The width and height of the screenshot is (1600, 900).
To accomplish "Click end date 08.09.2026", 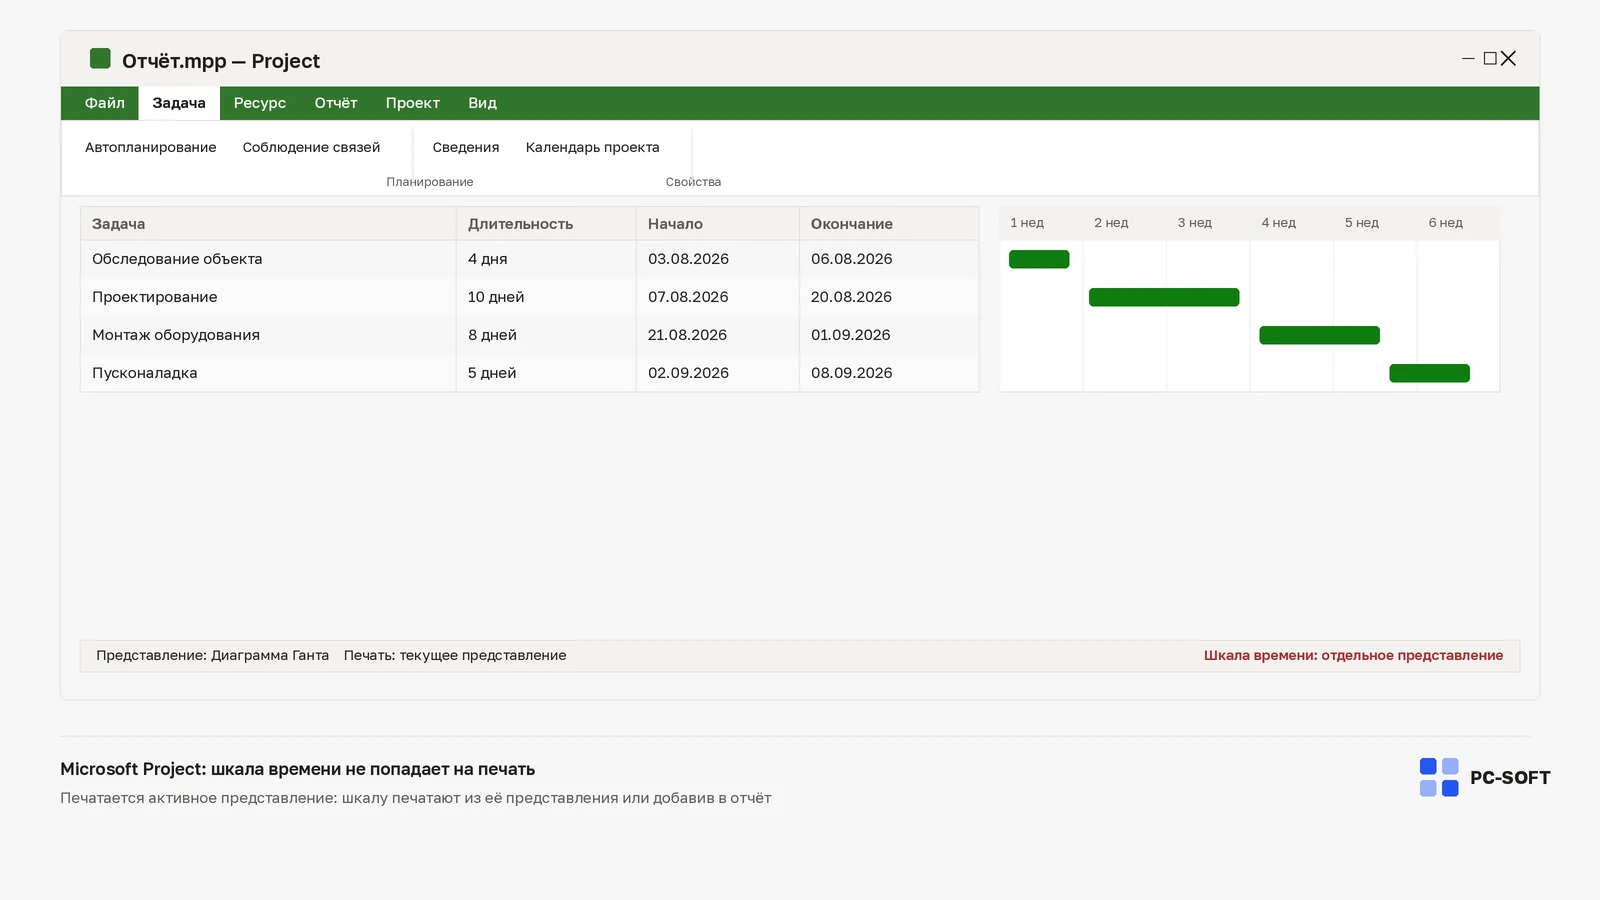I will click(889, 373).
